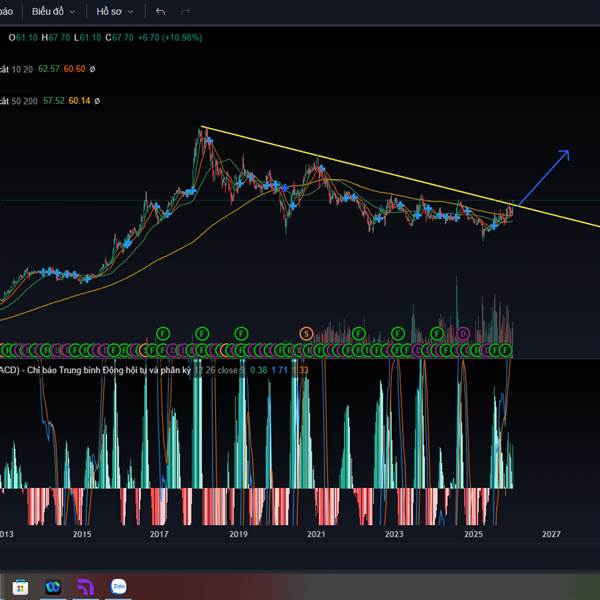Viewport: 600px width, 600px height.
Task: Click the upper F event marker near 2018
Action: pyautogui.click(x=202, y=334)
